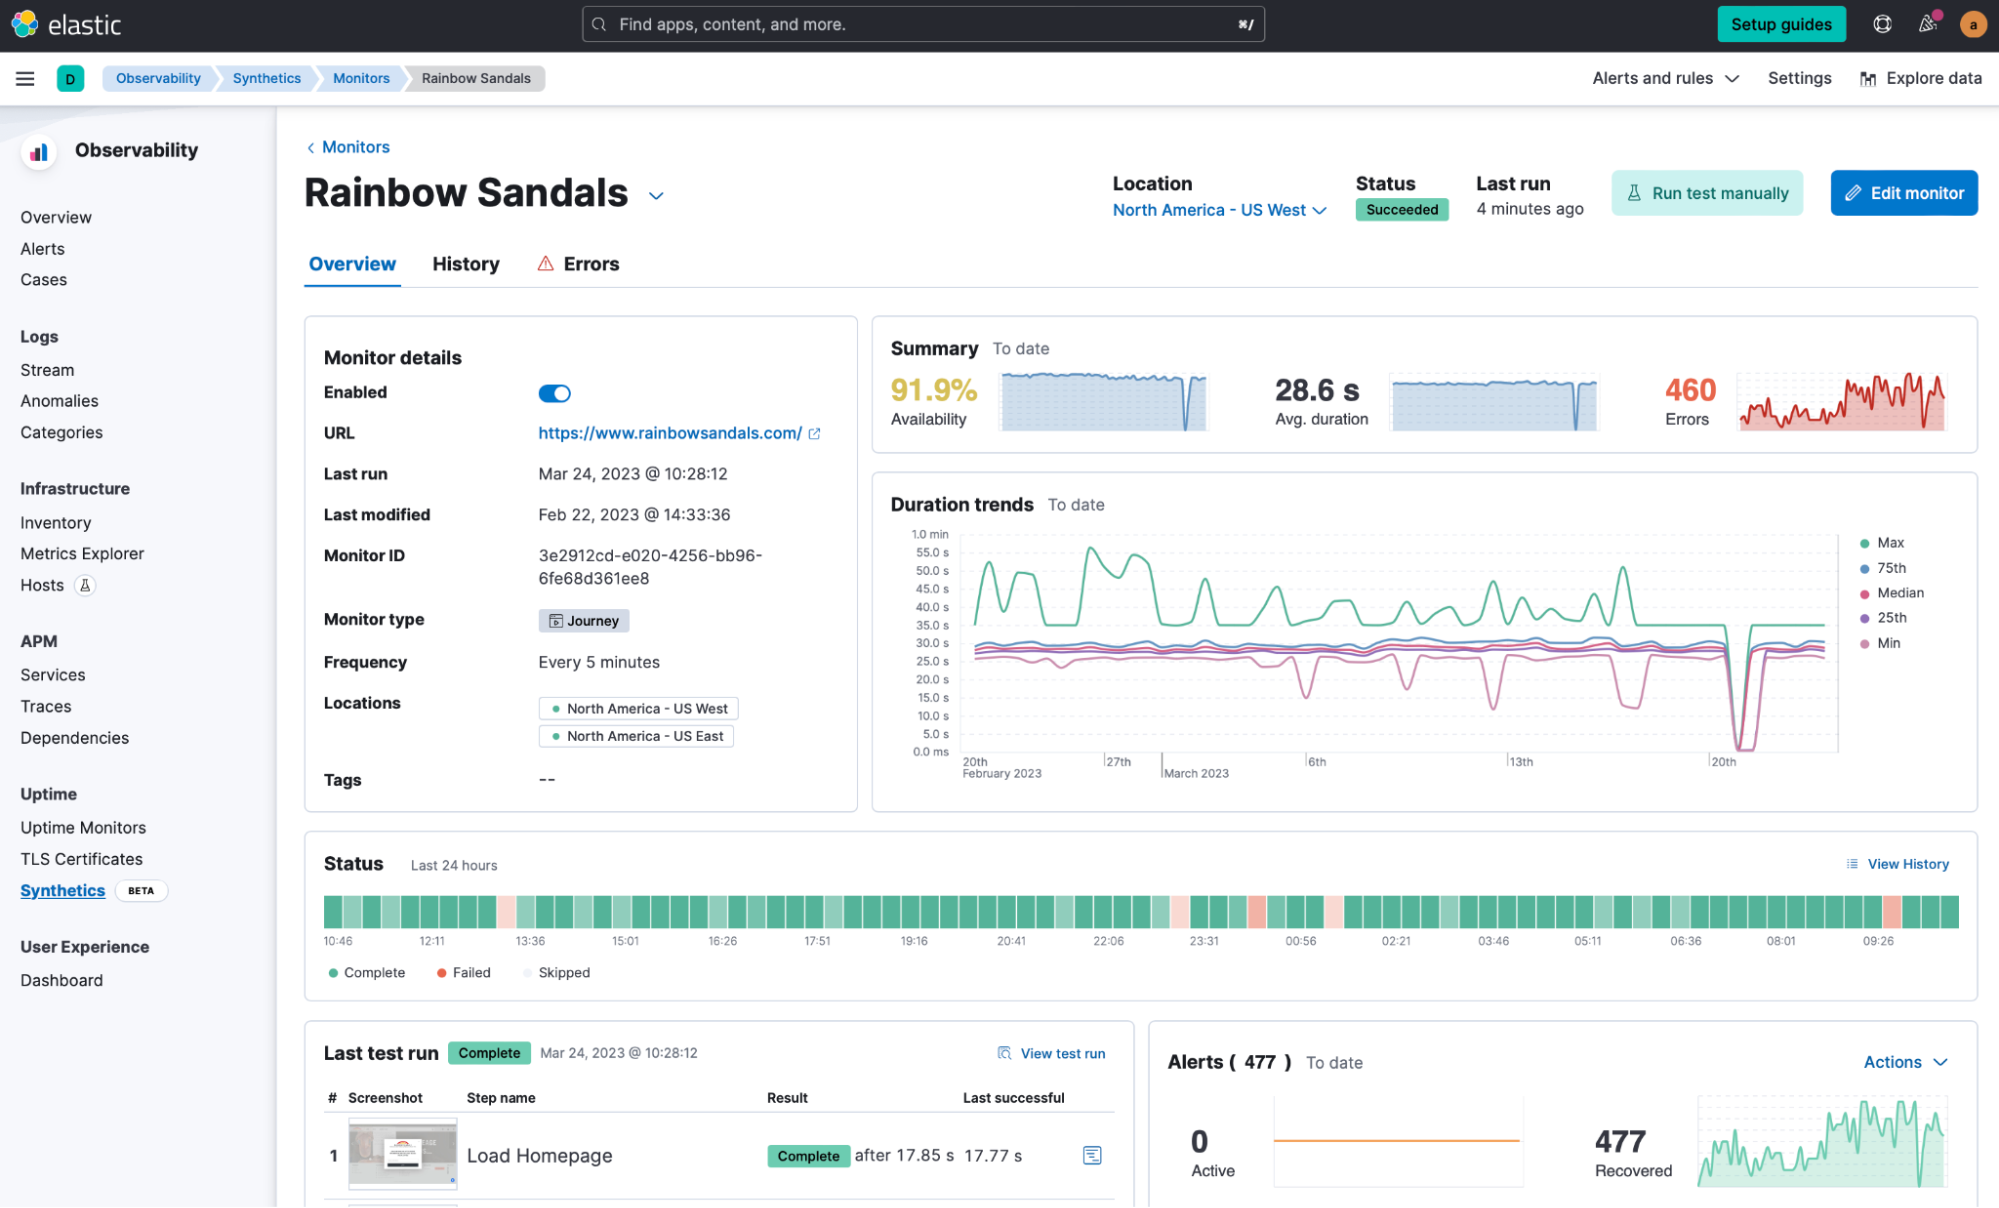Open the external link icon beside URL

[814, 433]
